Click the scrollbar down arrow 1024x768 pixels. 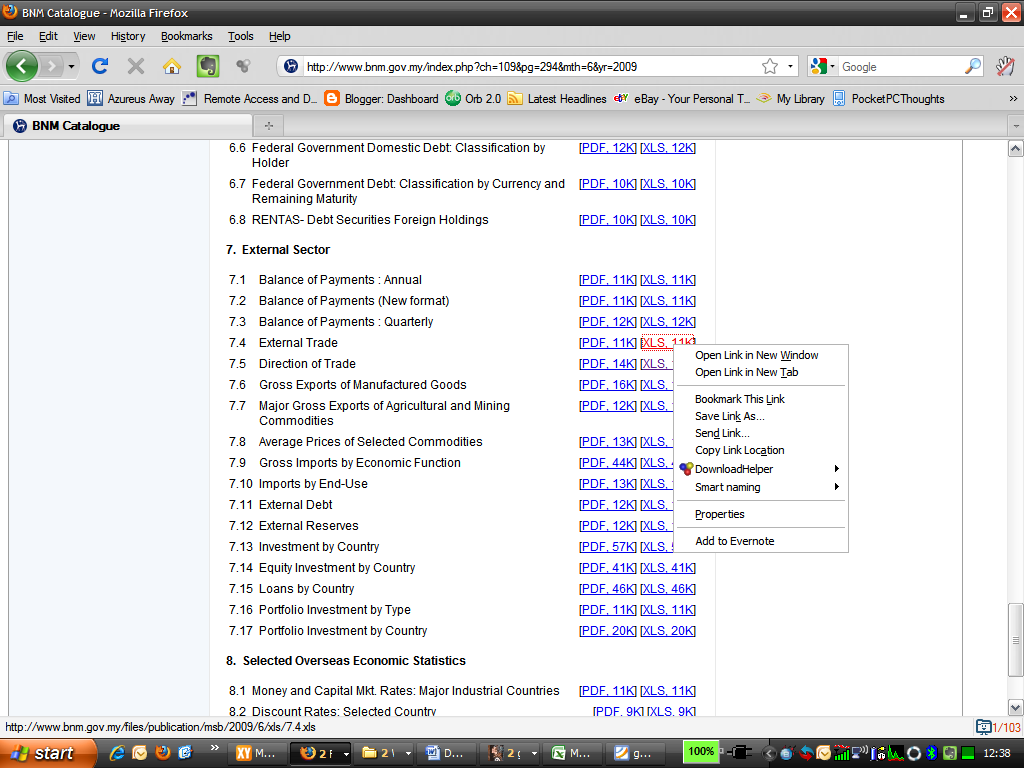[x=1015, y=707]
